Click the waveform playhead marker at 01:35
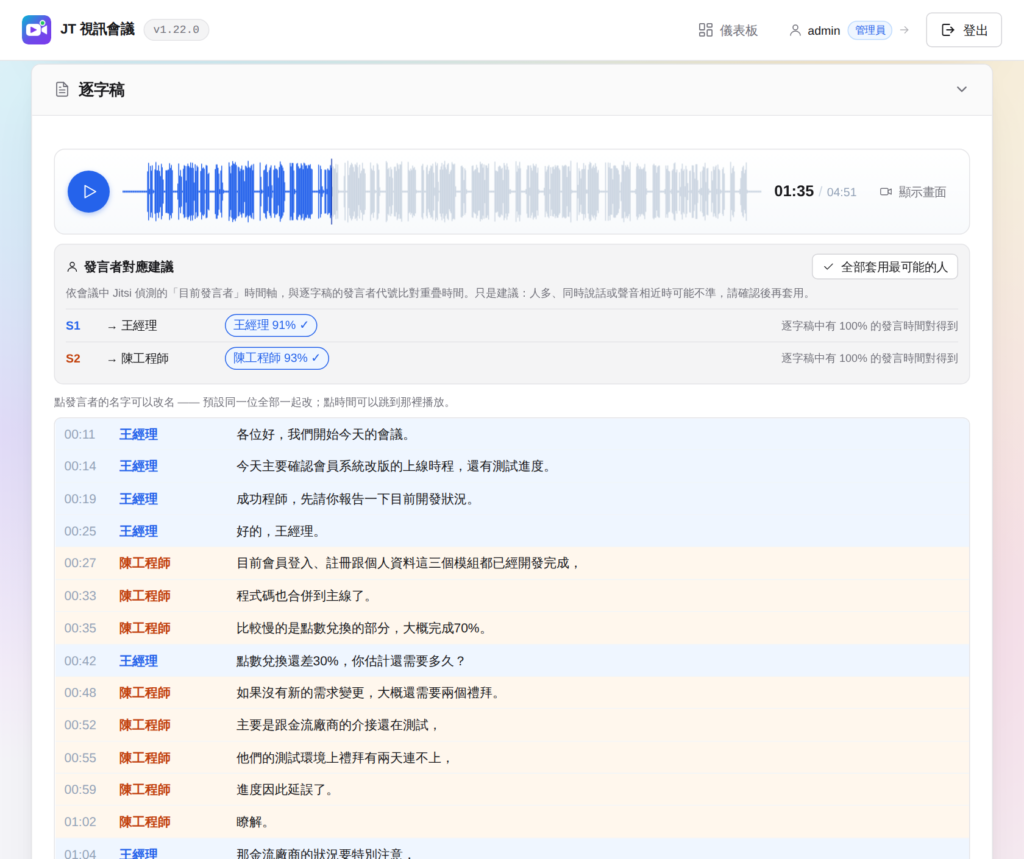1024x859 pixels. coord(332,191)
